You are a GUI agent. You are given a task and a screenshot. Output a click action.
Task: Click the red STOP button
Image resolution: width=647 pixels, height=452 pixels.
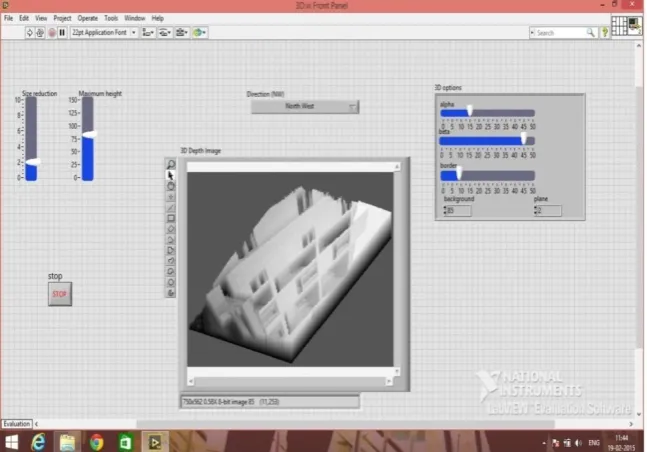click(60, 294)
